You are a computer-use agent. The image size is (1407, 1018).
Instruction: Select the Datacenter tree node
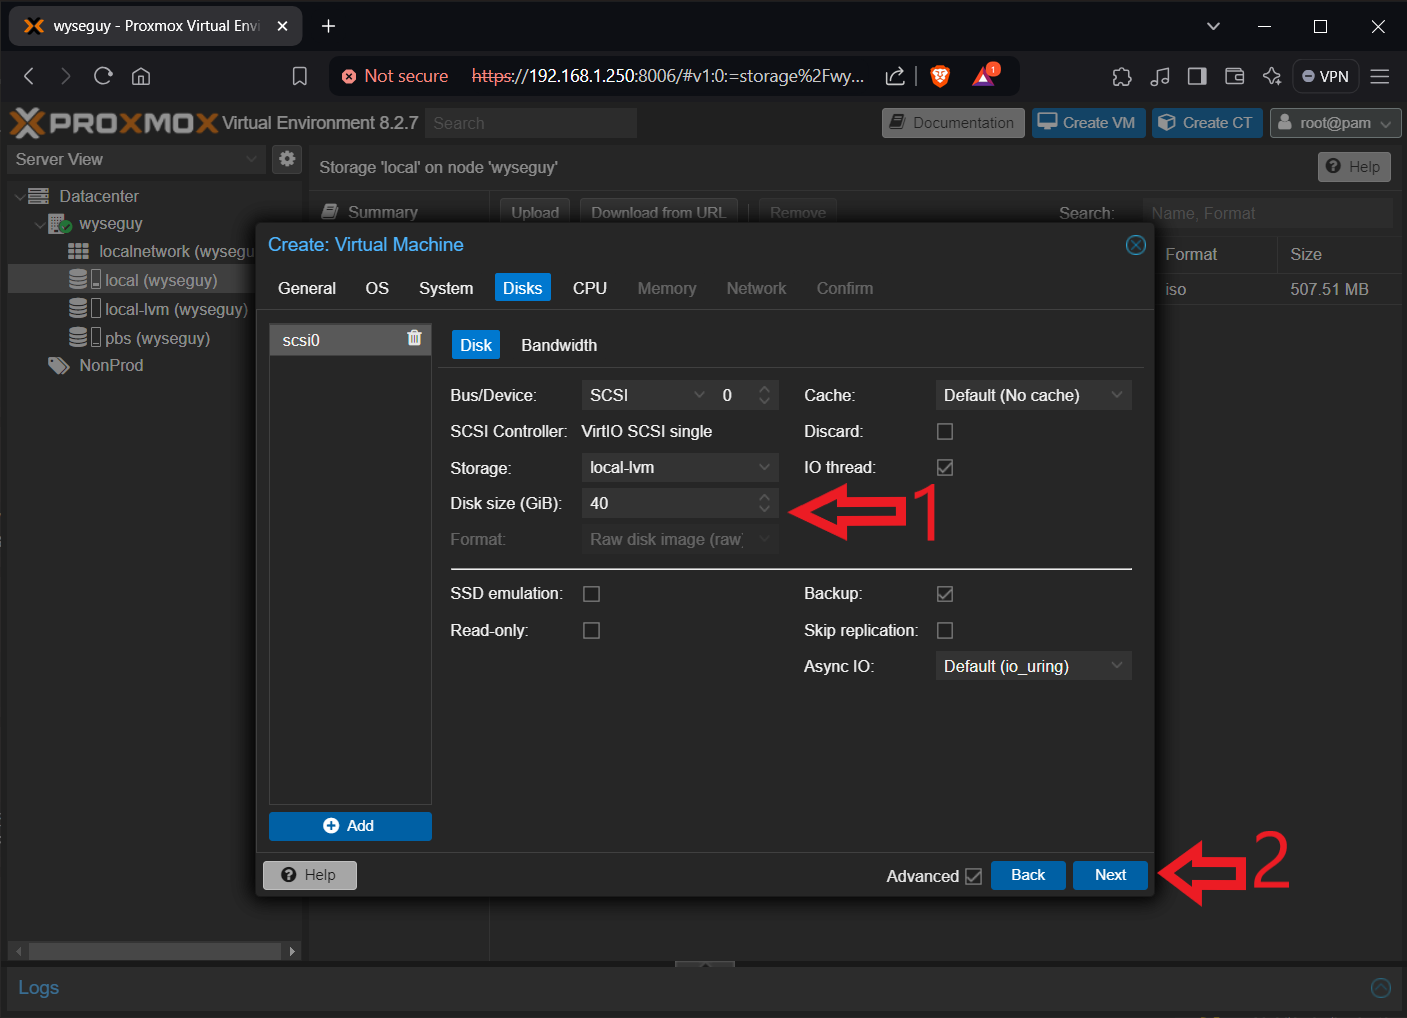pyautogui.click(x=98, y=196)
